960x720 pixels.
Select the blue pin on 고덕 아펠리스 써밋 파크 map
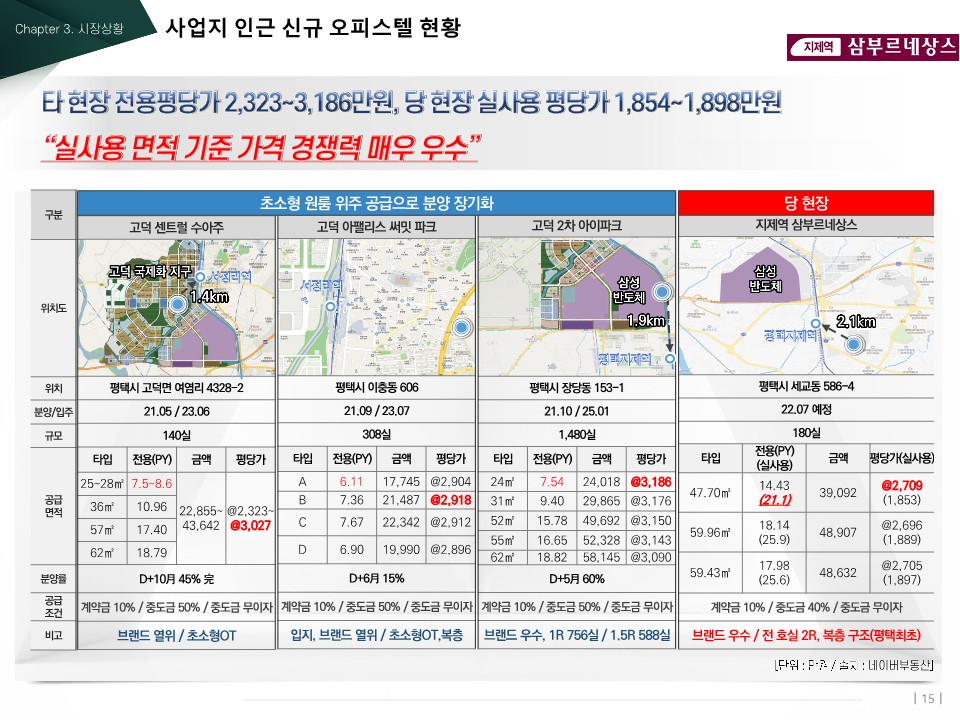pos(461,327)
